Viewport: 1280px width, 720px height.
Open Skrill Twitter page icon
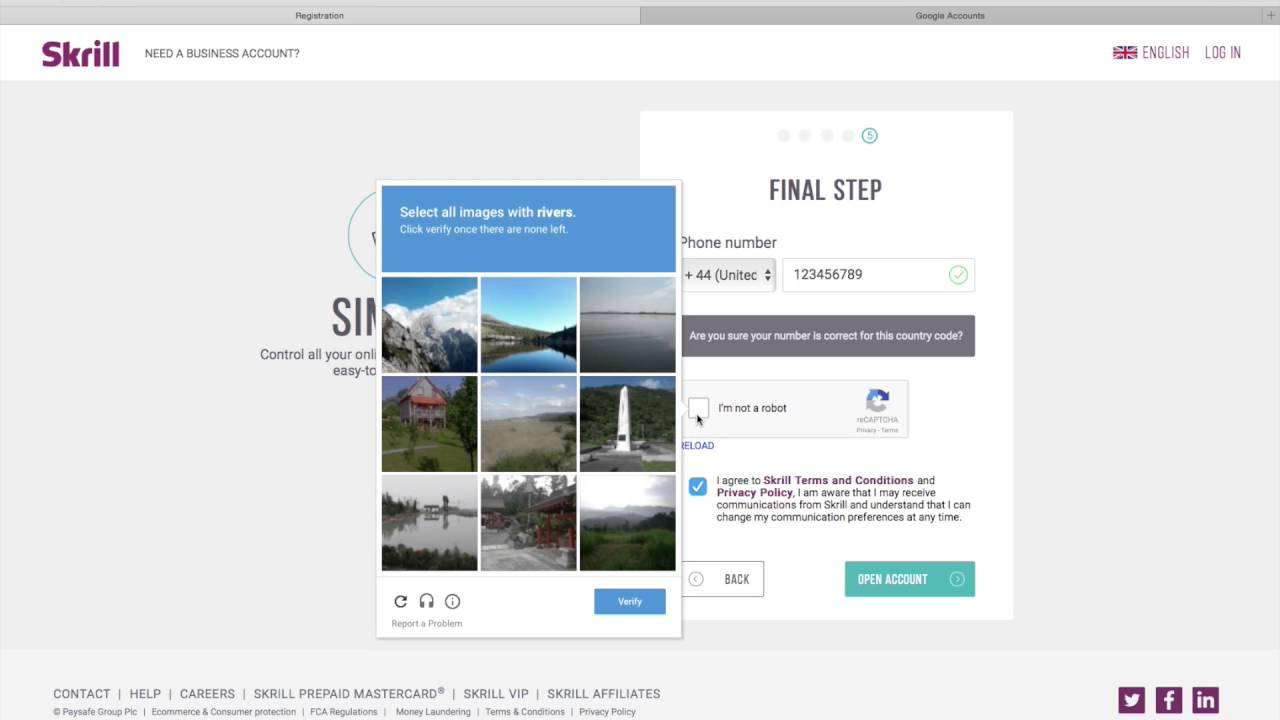click(1132, 700)
